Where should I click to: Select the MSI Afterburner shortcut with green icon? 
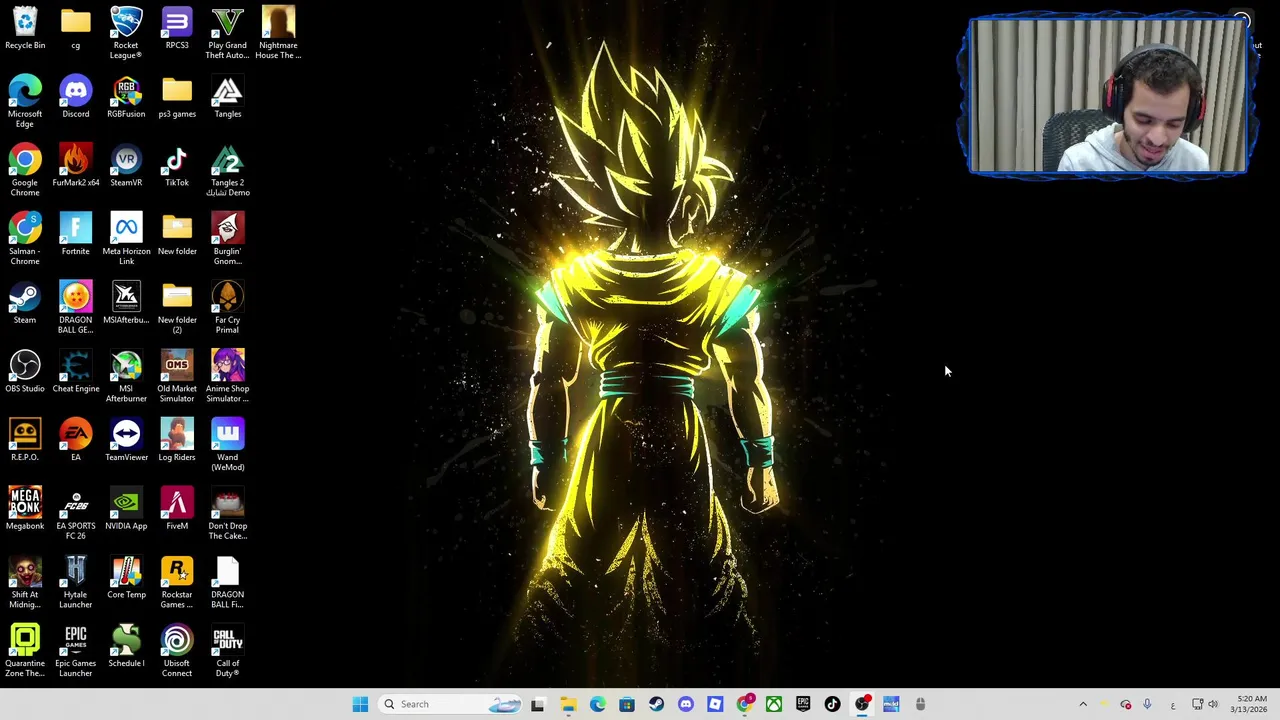click(x=126, y=376)
